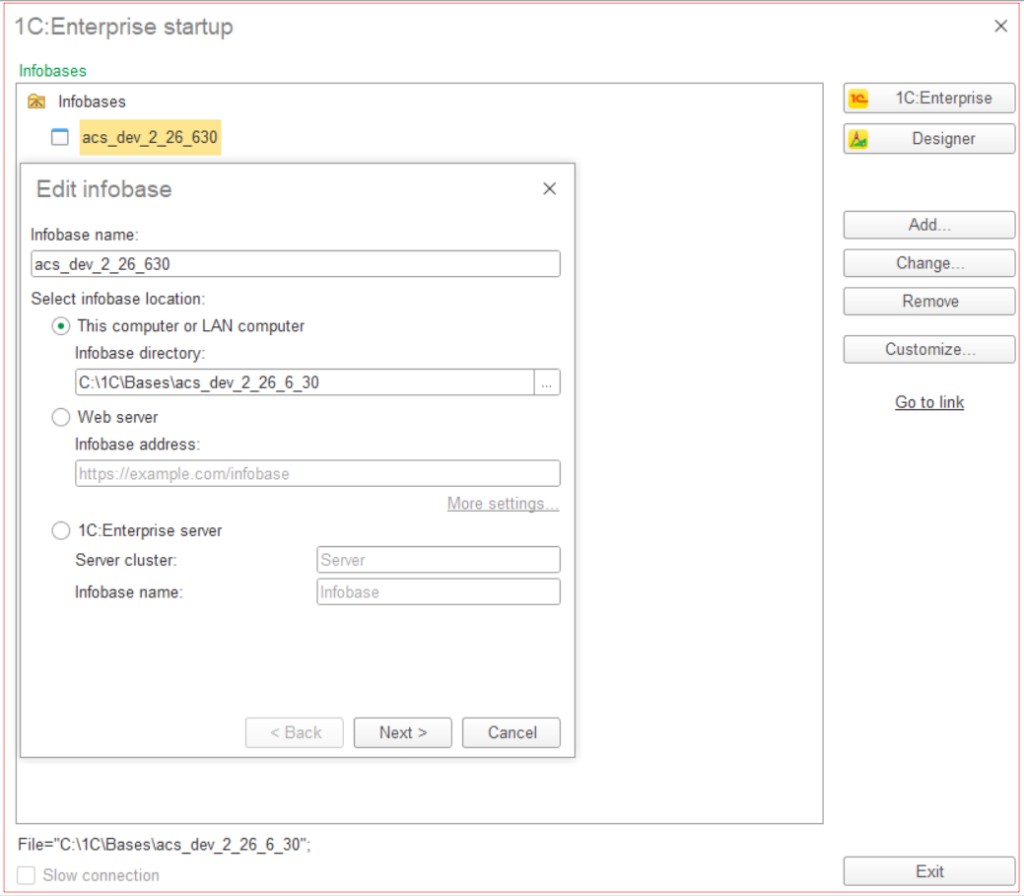Close the Edit infobase dialog
Viewport: 1024px width, 896px height.
[x=550, y=189]
